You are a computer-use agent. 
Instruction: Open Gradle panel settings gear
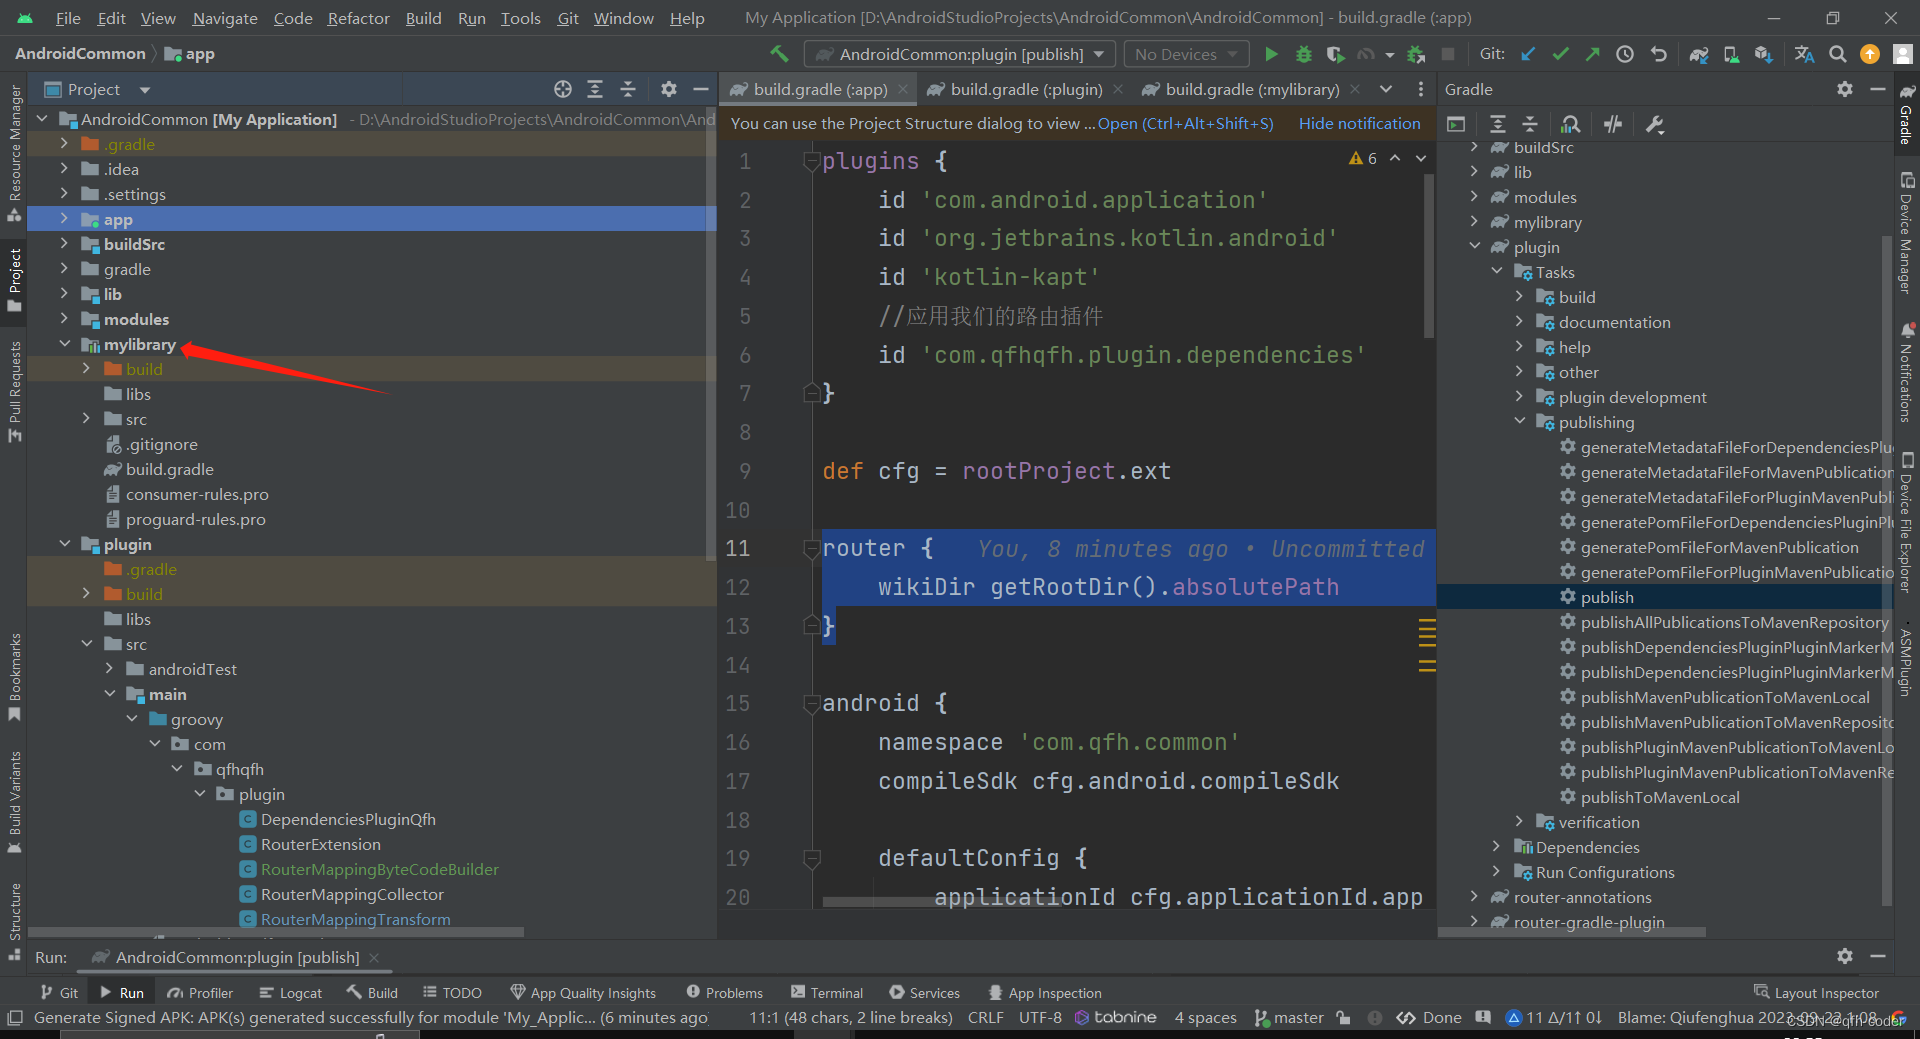pos(1845,89)
